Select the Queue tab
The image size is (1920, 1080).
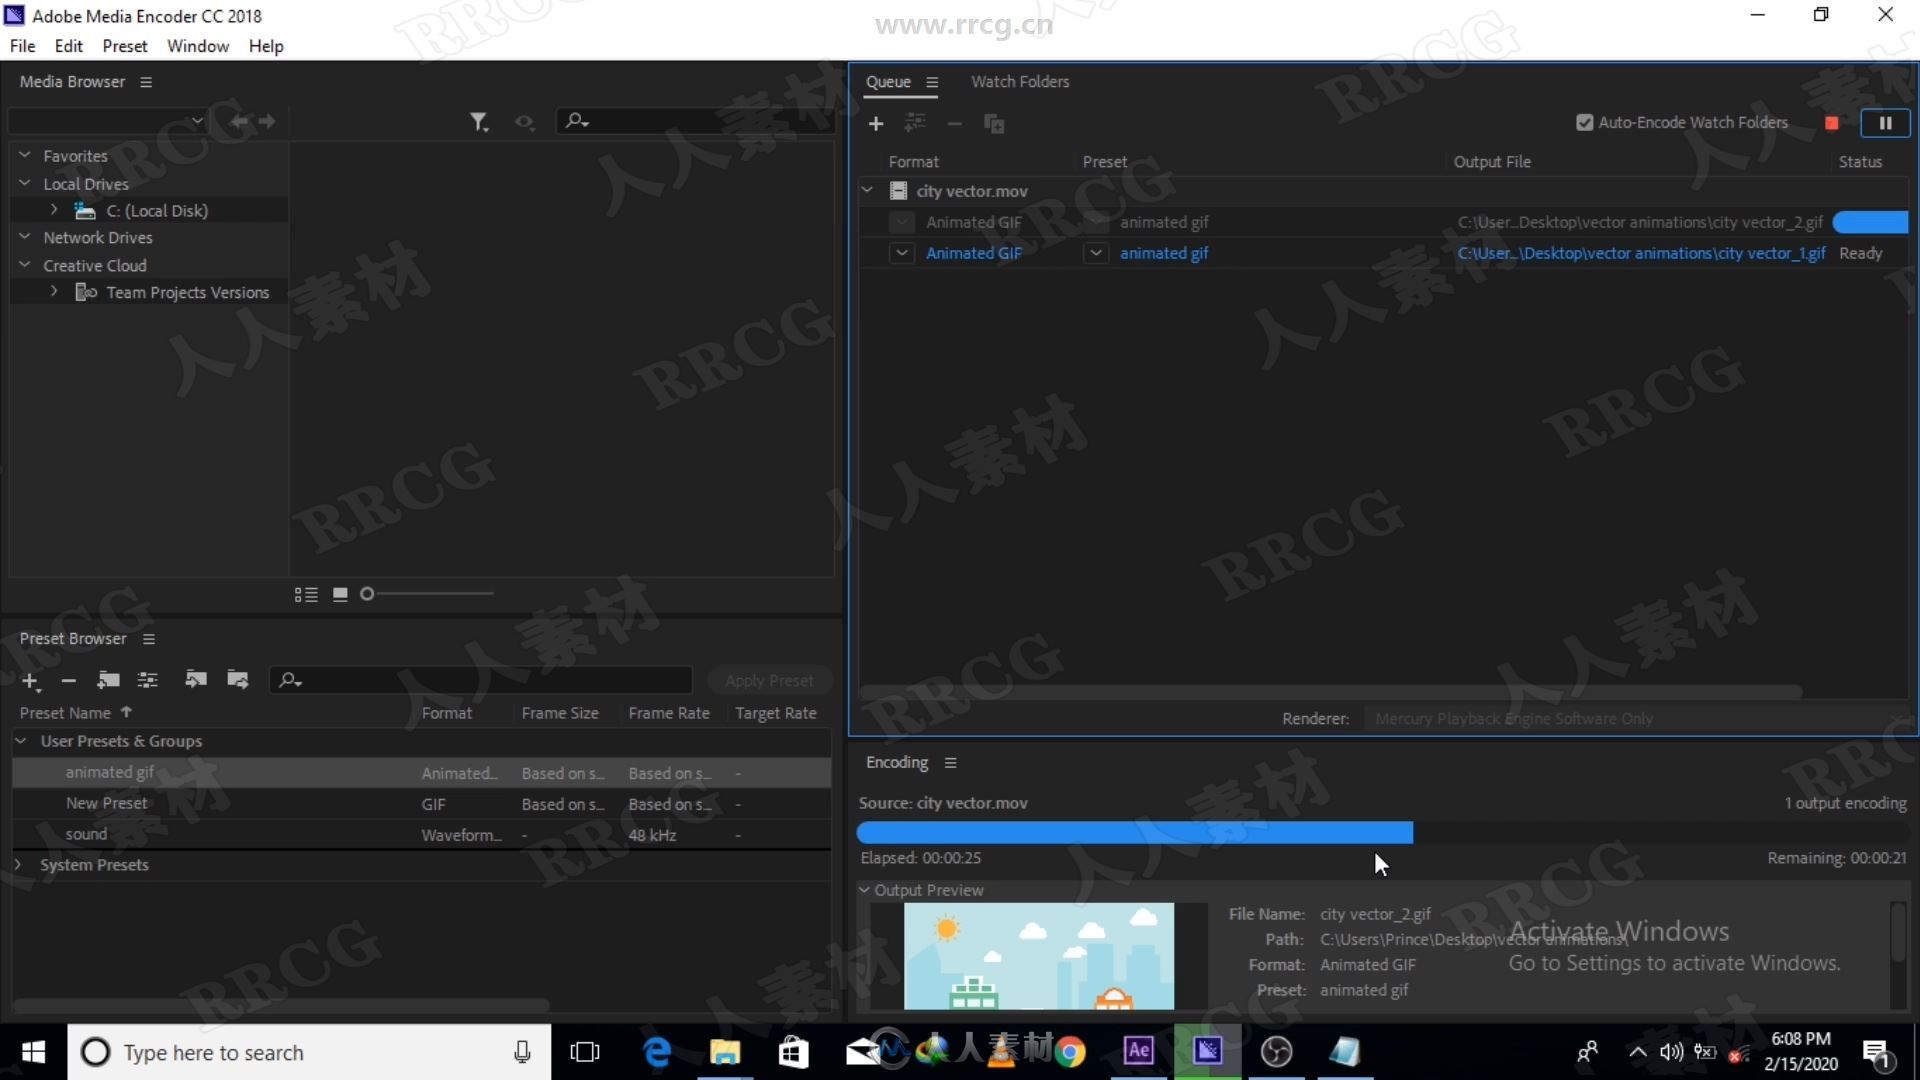tap(888, 82)
